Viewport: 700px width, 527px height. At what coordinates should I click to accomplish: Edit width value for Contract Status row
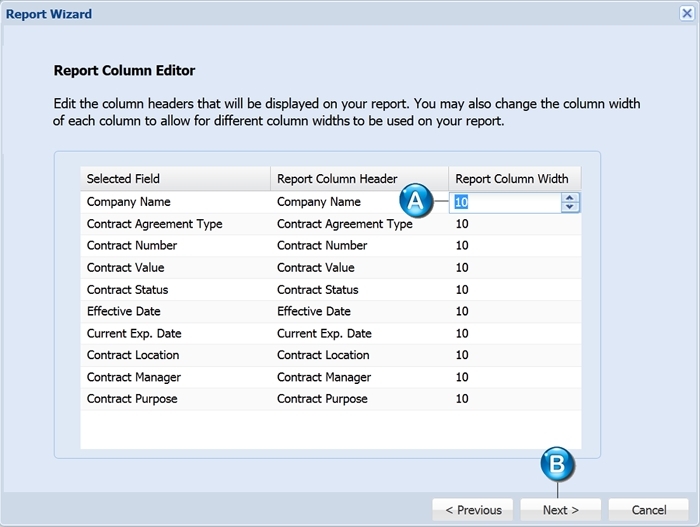515,289
